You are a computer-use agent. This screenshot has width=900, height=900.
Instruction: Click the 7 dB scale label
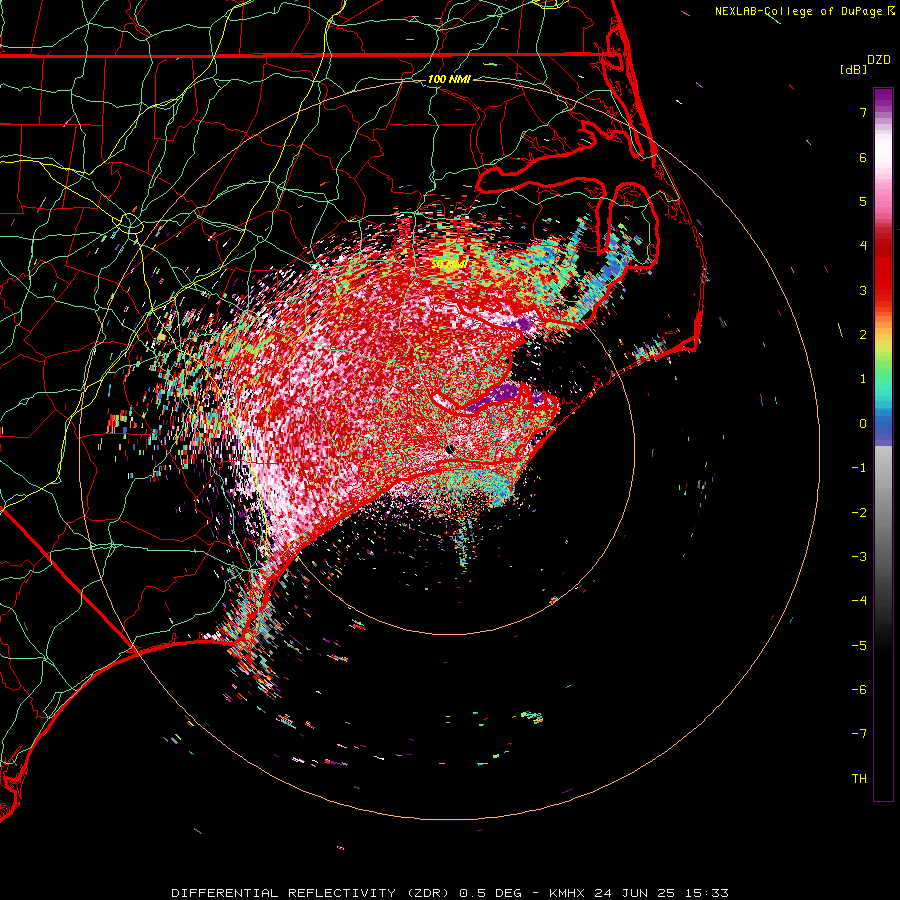(x=863, y=112)
